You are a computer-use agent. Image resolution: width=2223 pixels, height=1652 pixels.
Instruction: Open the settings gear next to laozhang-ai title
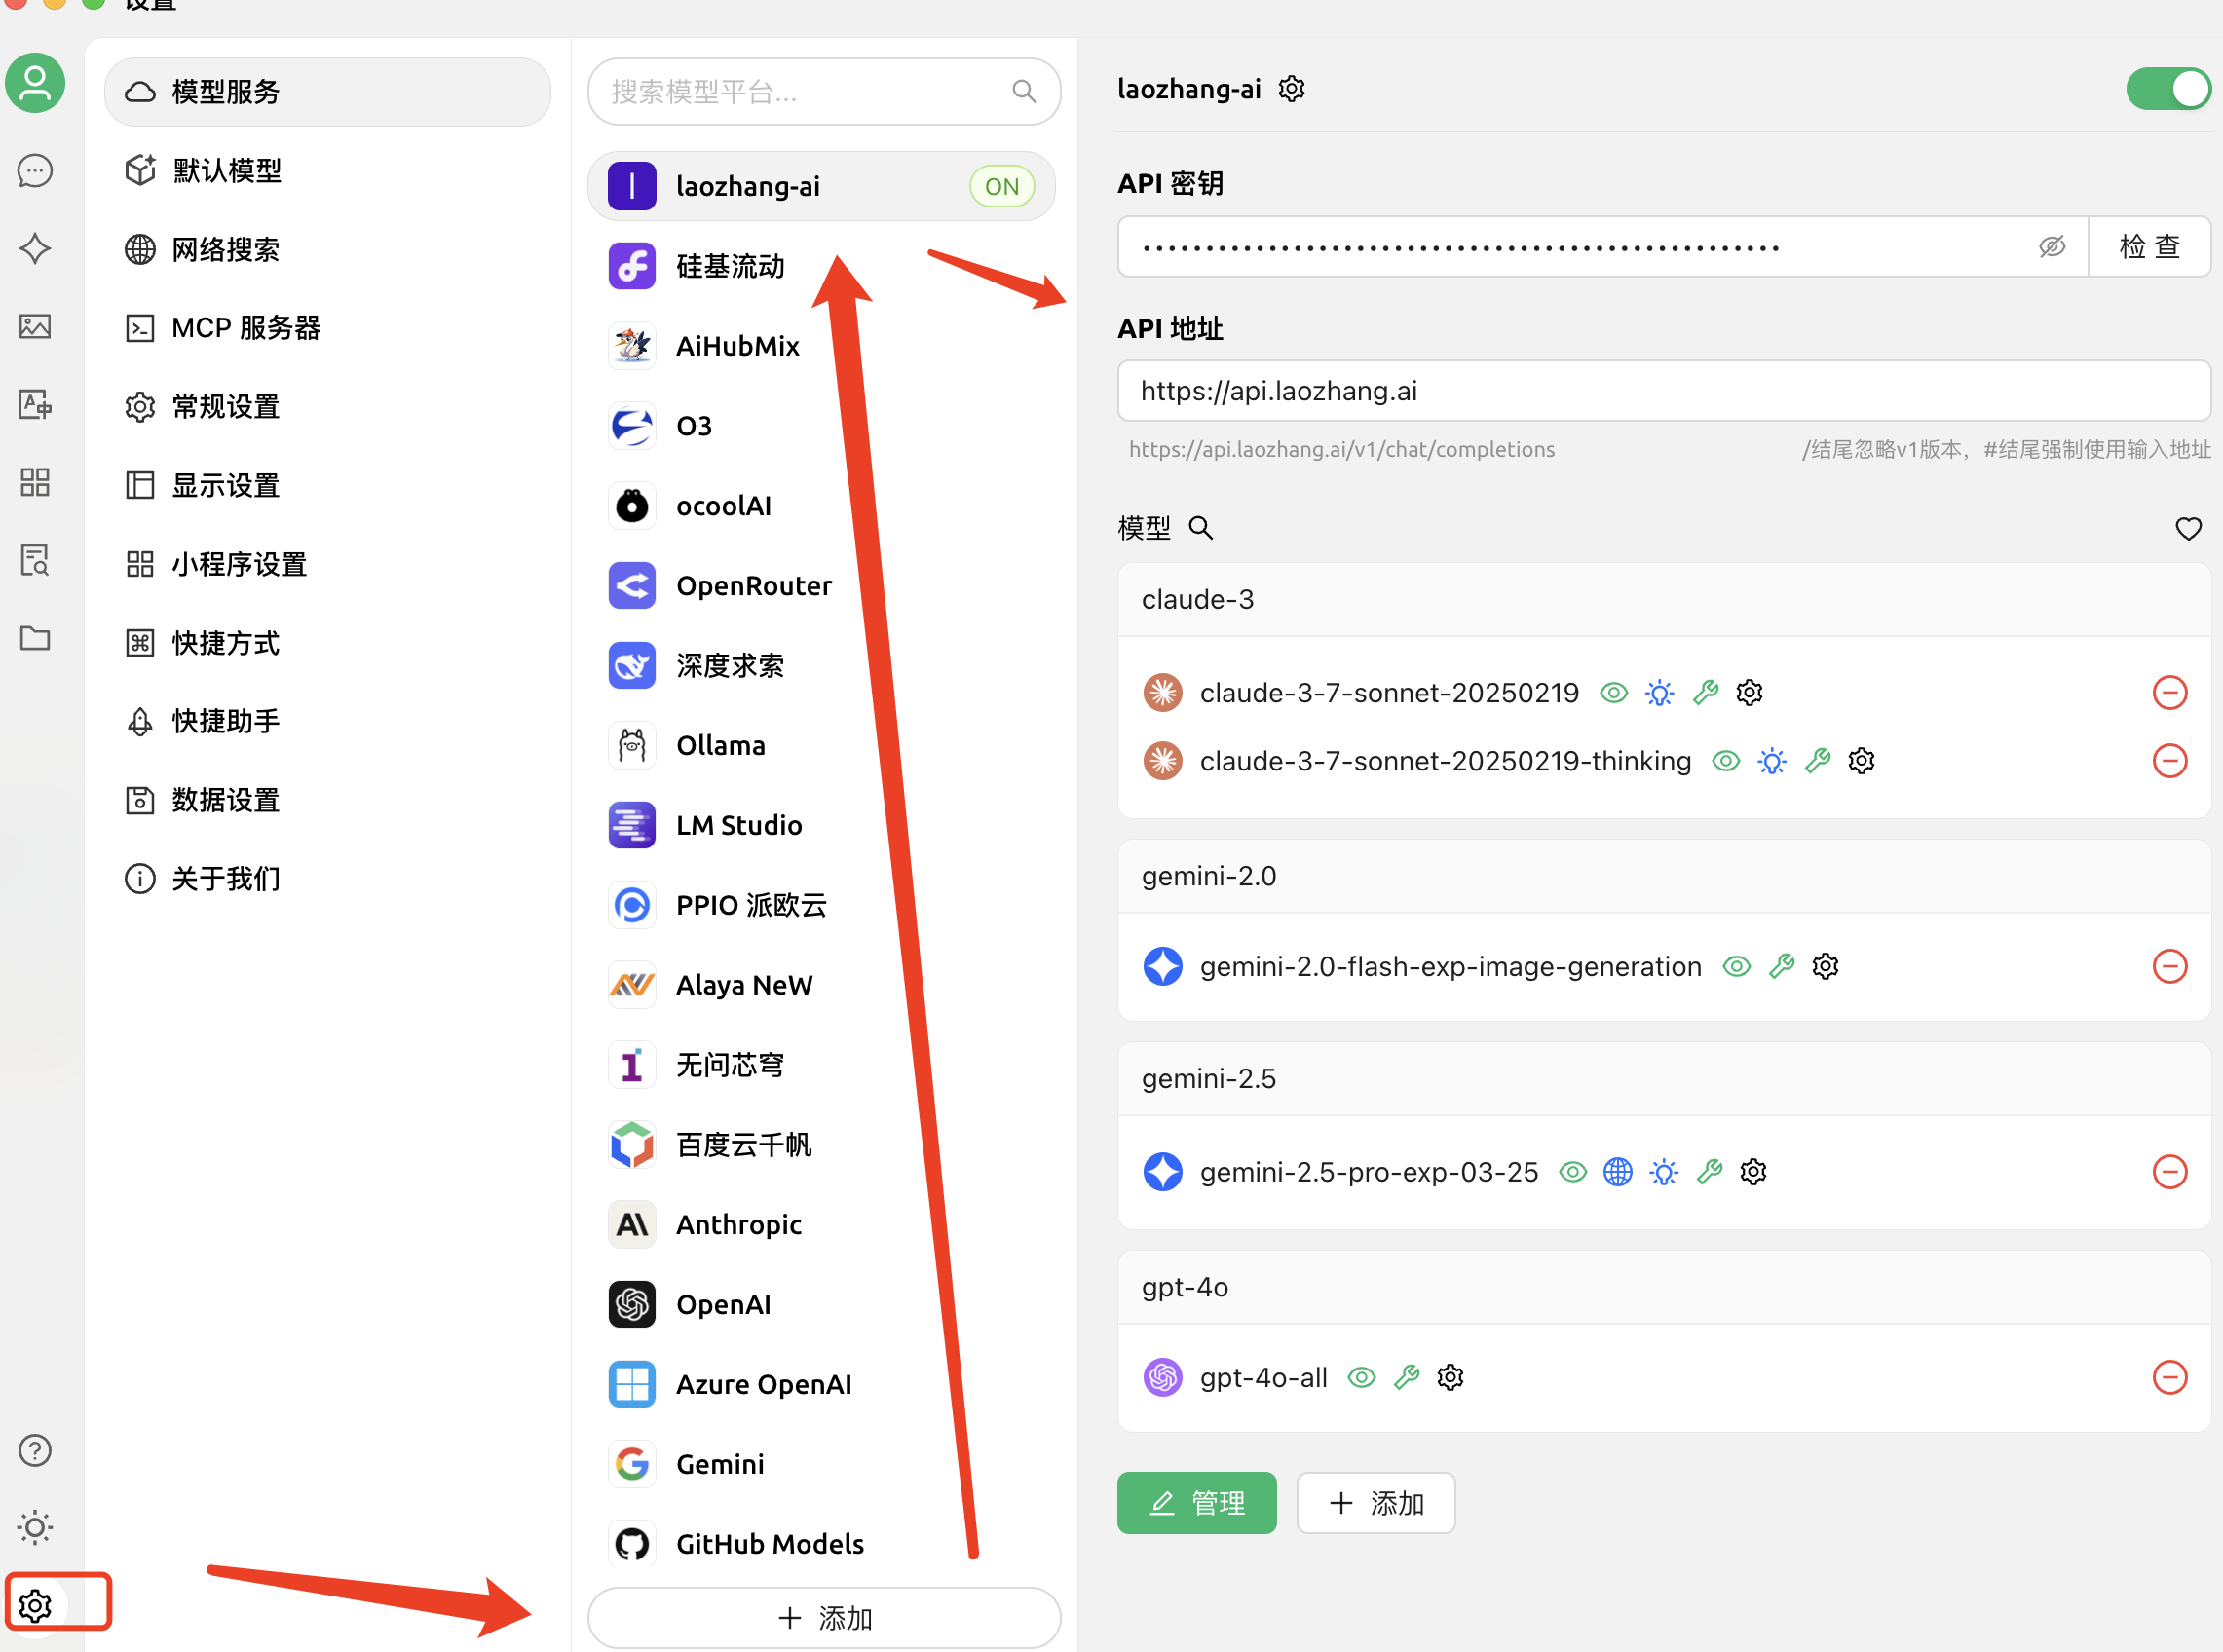tap(1291, 88)
